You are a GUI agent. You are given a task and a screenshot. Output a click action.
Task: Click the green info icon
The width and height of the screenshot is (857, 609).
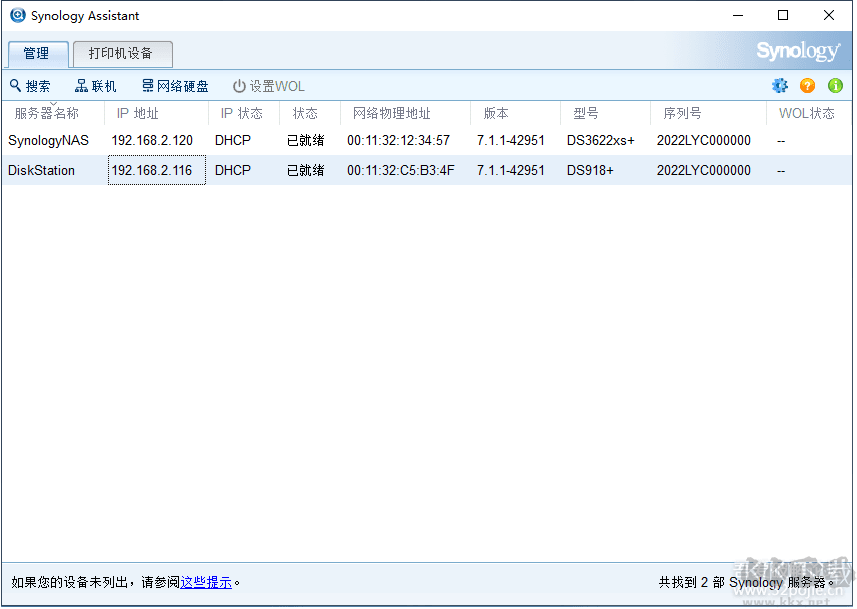point(835,86)
